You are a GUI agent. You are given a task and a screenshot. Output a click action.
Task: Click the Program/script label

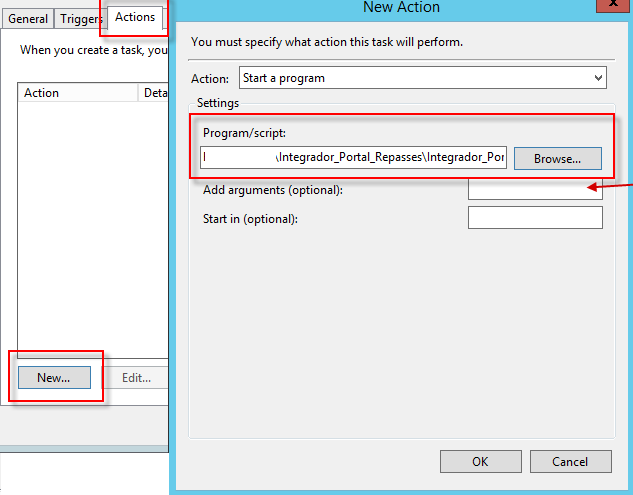pos(245,133)
